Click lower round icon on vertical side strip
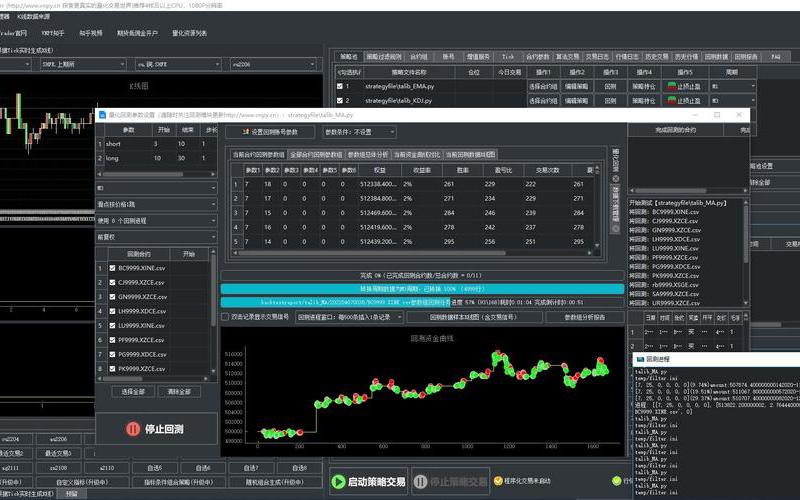The width and height of the screenshot is (800, 500). [x=615, y=229]
